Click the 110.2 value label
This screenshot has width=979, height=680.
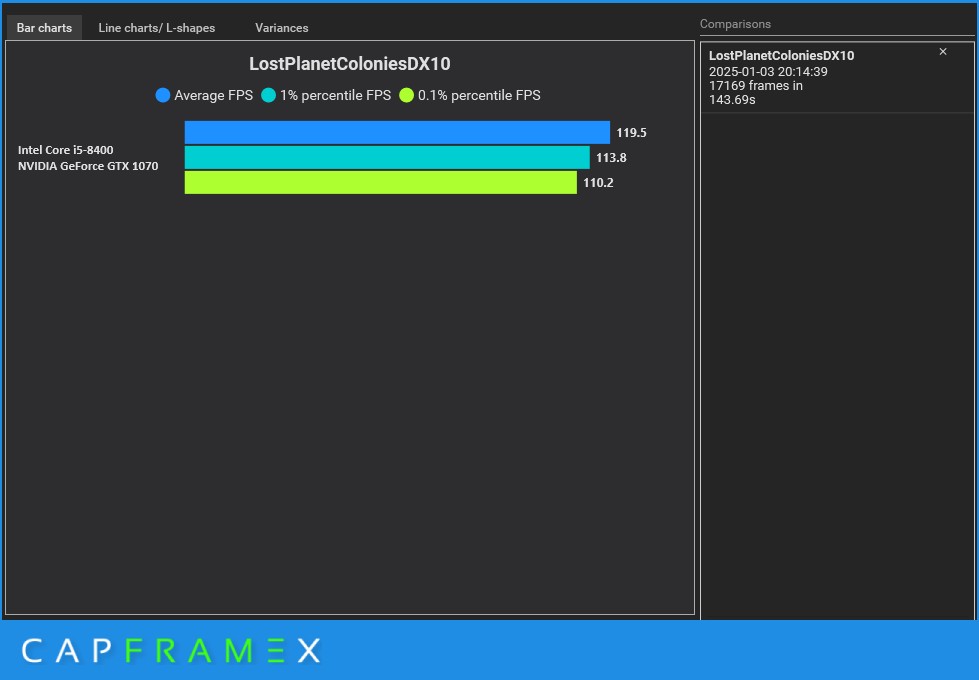coord(598,182)
